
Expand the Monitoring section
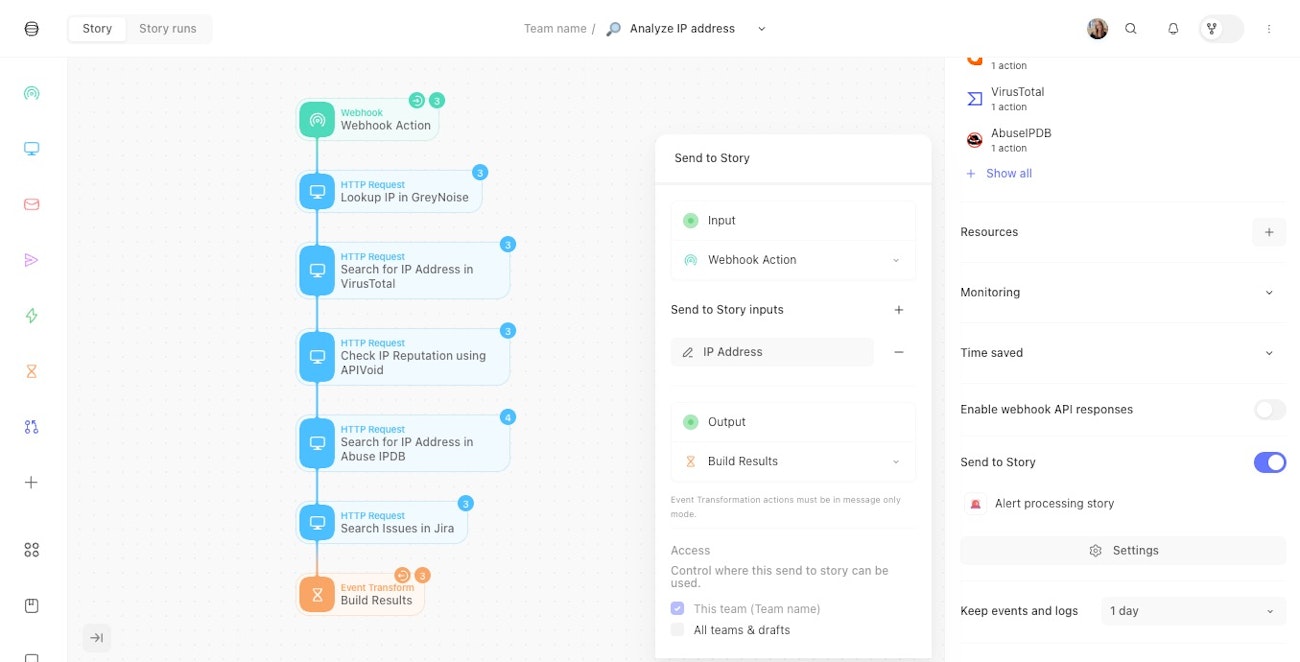1268,293
